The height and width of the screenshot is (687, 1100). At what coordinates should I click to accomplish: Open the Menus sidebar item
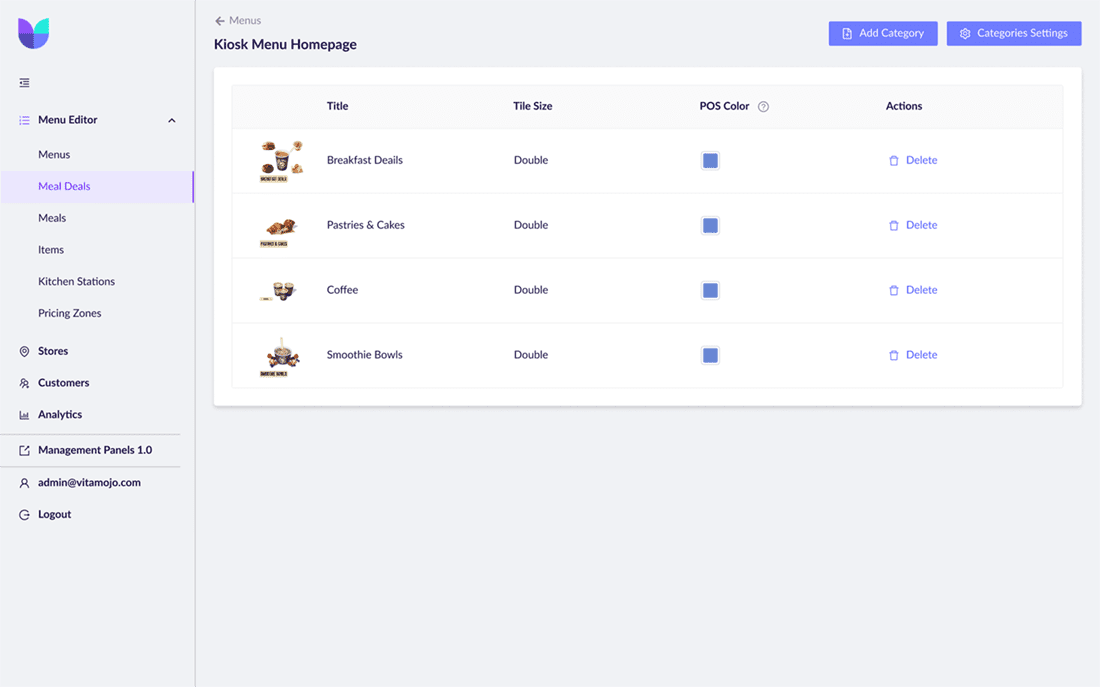click(54, 155)
